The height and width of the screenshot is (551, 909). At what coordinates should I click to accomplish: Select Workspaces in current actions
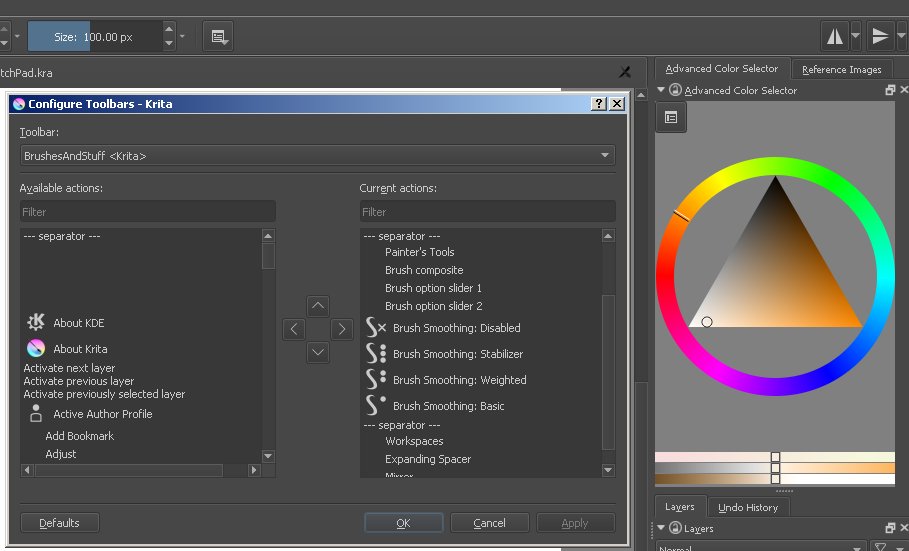pyautogui.click(x=414, y=441)
